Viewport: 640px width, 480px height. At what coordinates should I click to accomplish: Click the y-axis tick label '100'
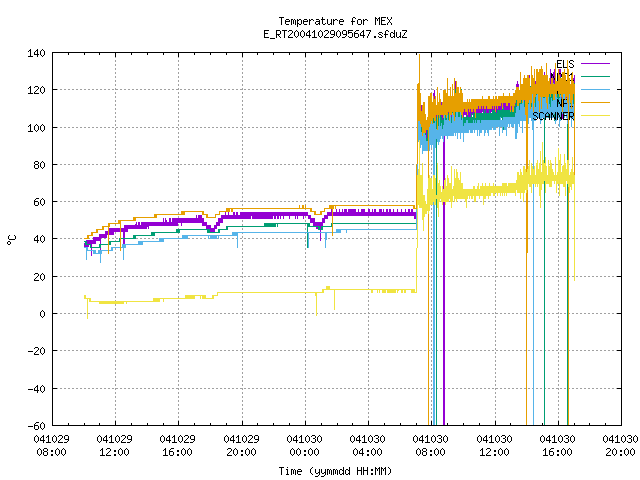(36, 128)
